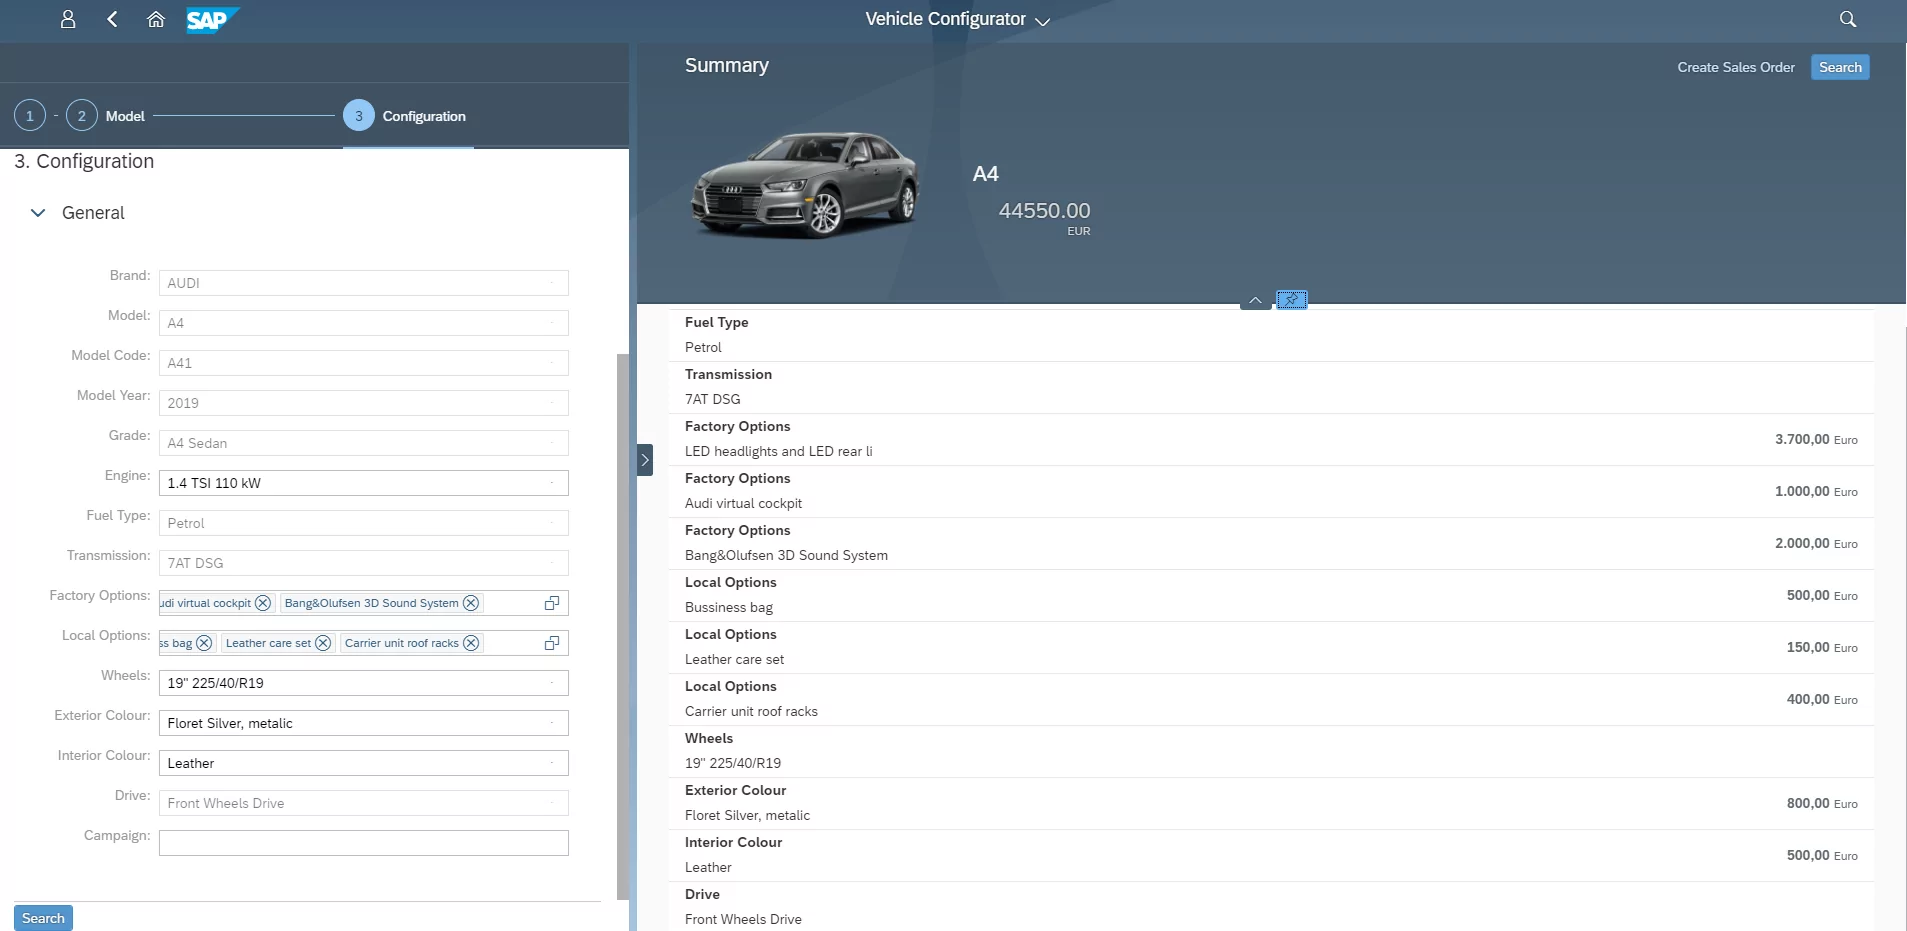The image size is (1907, 931).
Task: Open the search magnifier in the header
Action: coord(1848,19)
